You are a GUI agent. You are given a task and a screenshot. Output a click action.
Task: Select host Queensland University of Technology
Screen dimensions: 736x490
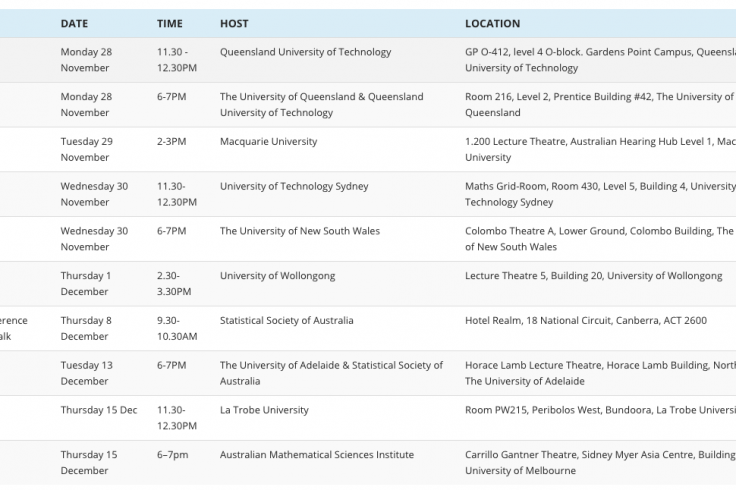pos(306,52)
